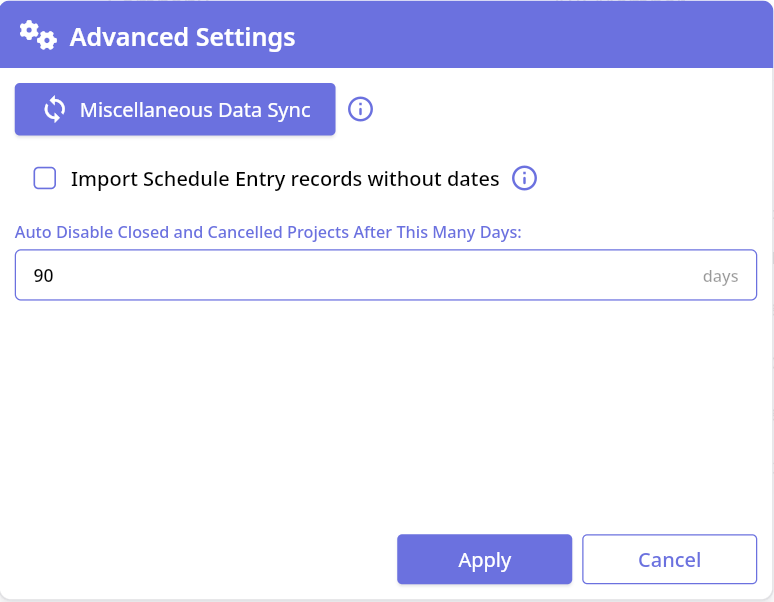
Task: Click the Auto Disable Closed and Cancelled Projects label
Action: (x=268, y=232)
